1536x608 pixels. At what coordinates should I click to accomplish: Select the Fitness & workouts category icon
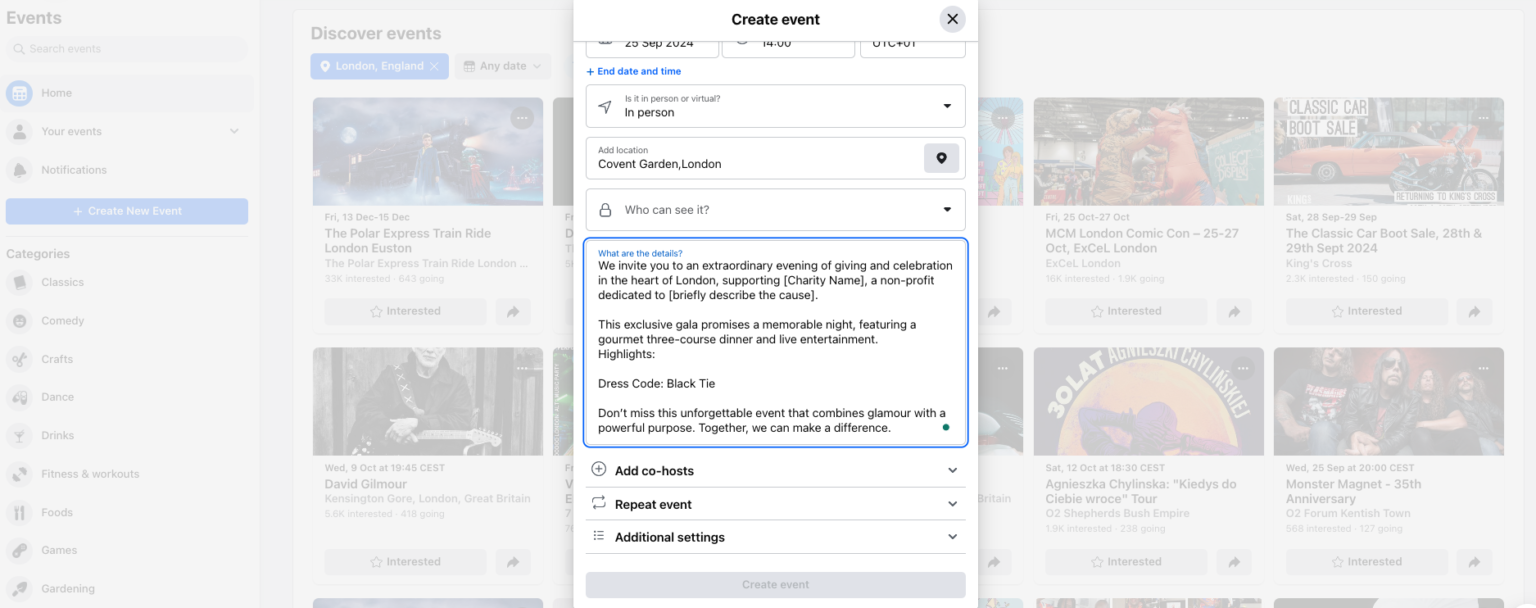click(19, 473)
